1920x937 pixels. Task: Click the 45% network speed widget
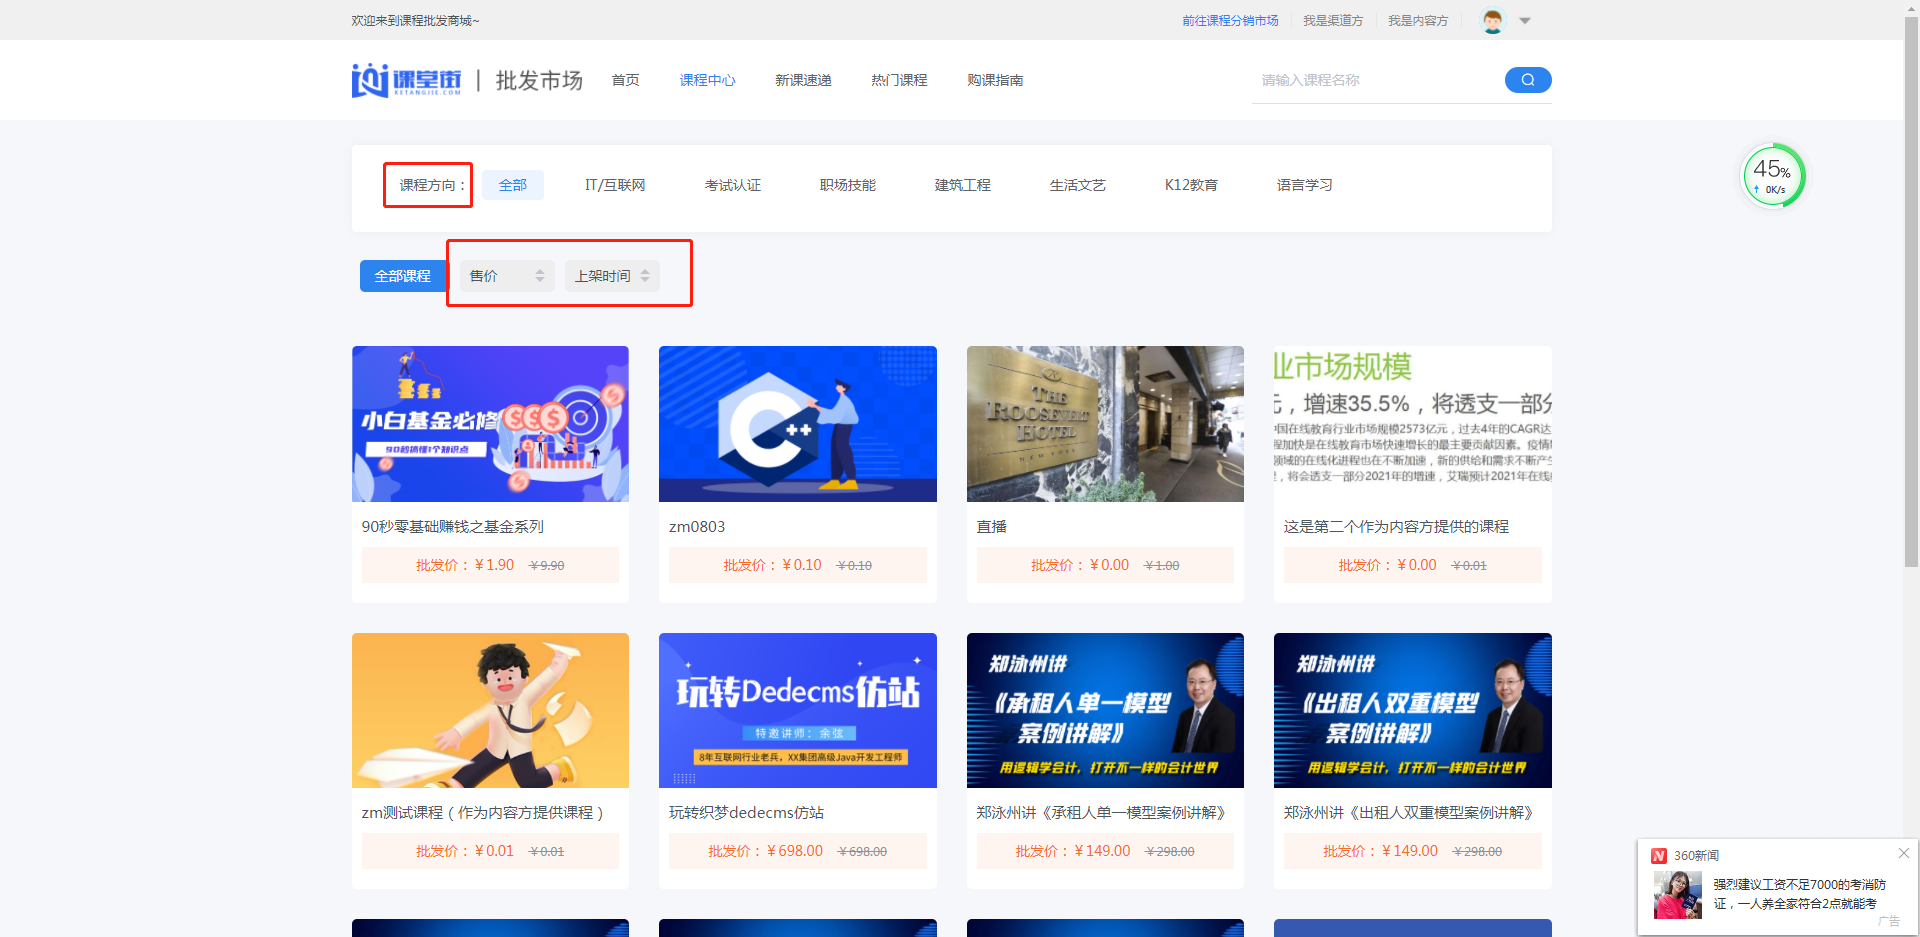[x=1773, y=176]
